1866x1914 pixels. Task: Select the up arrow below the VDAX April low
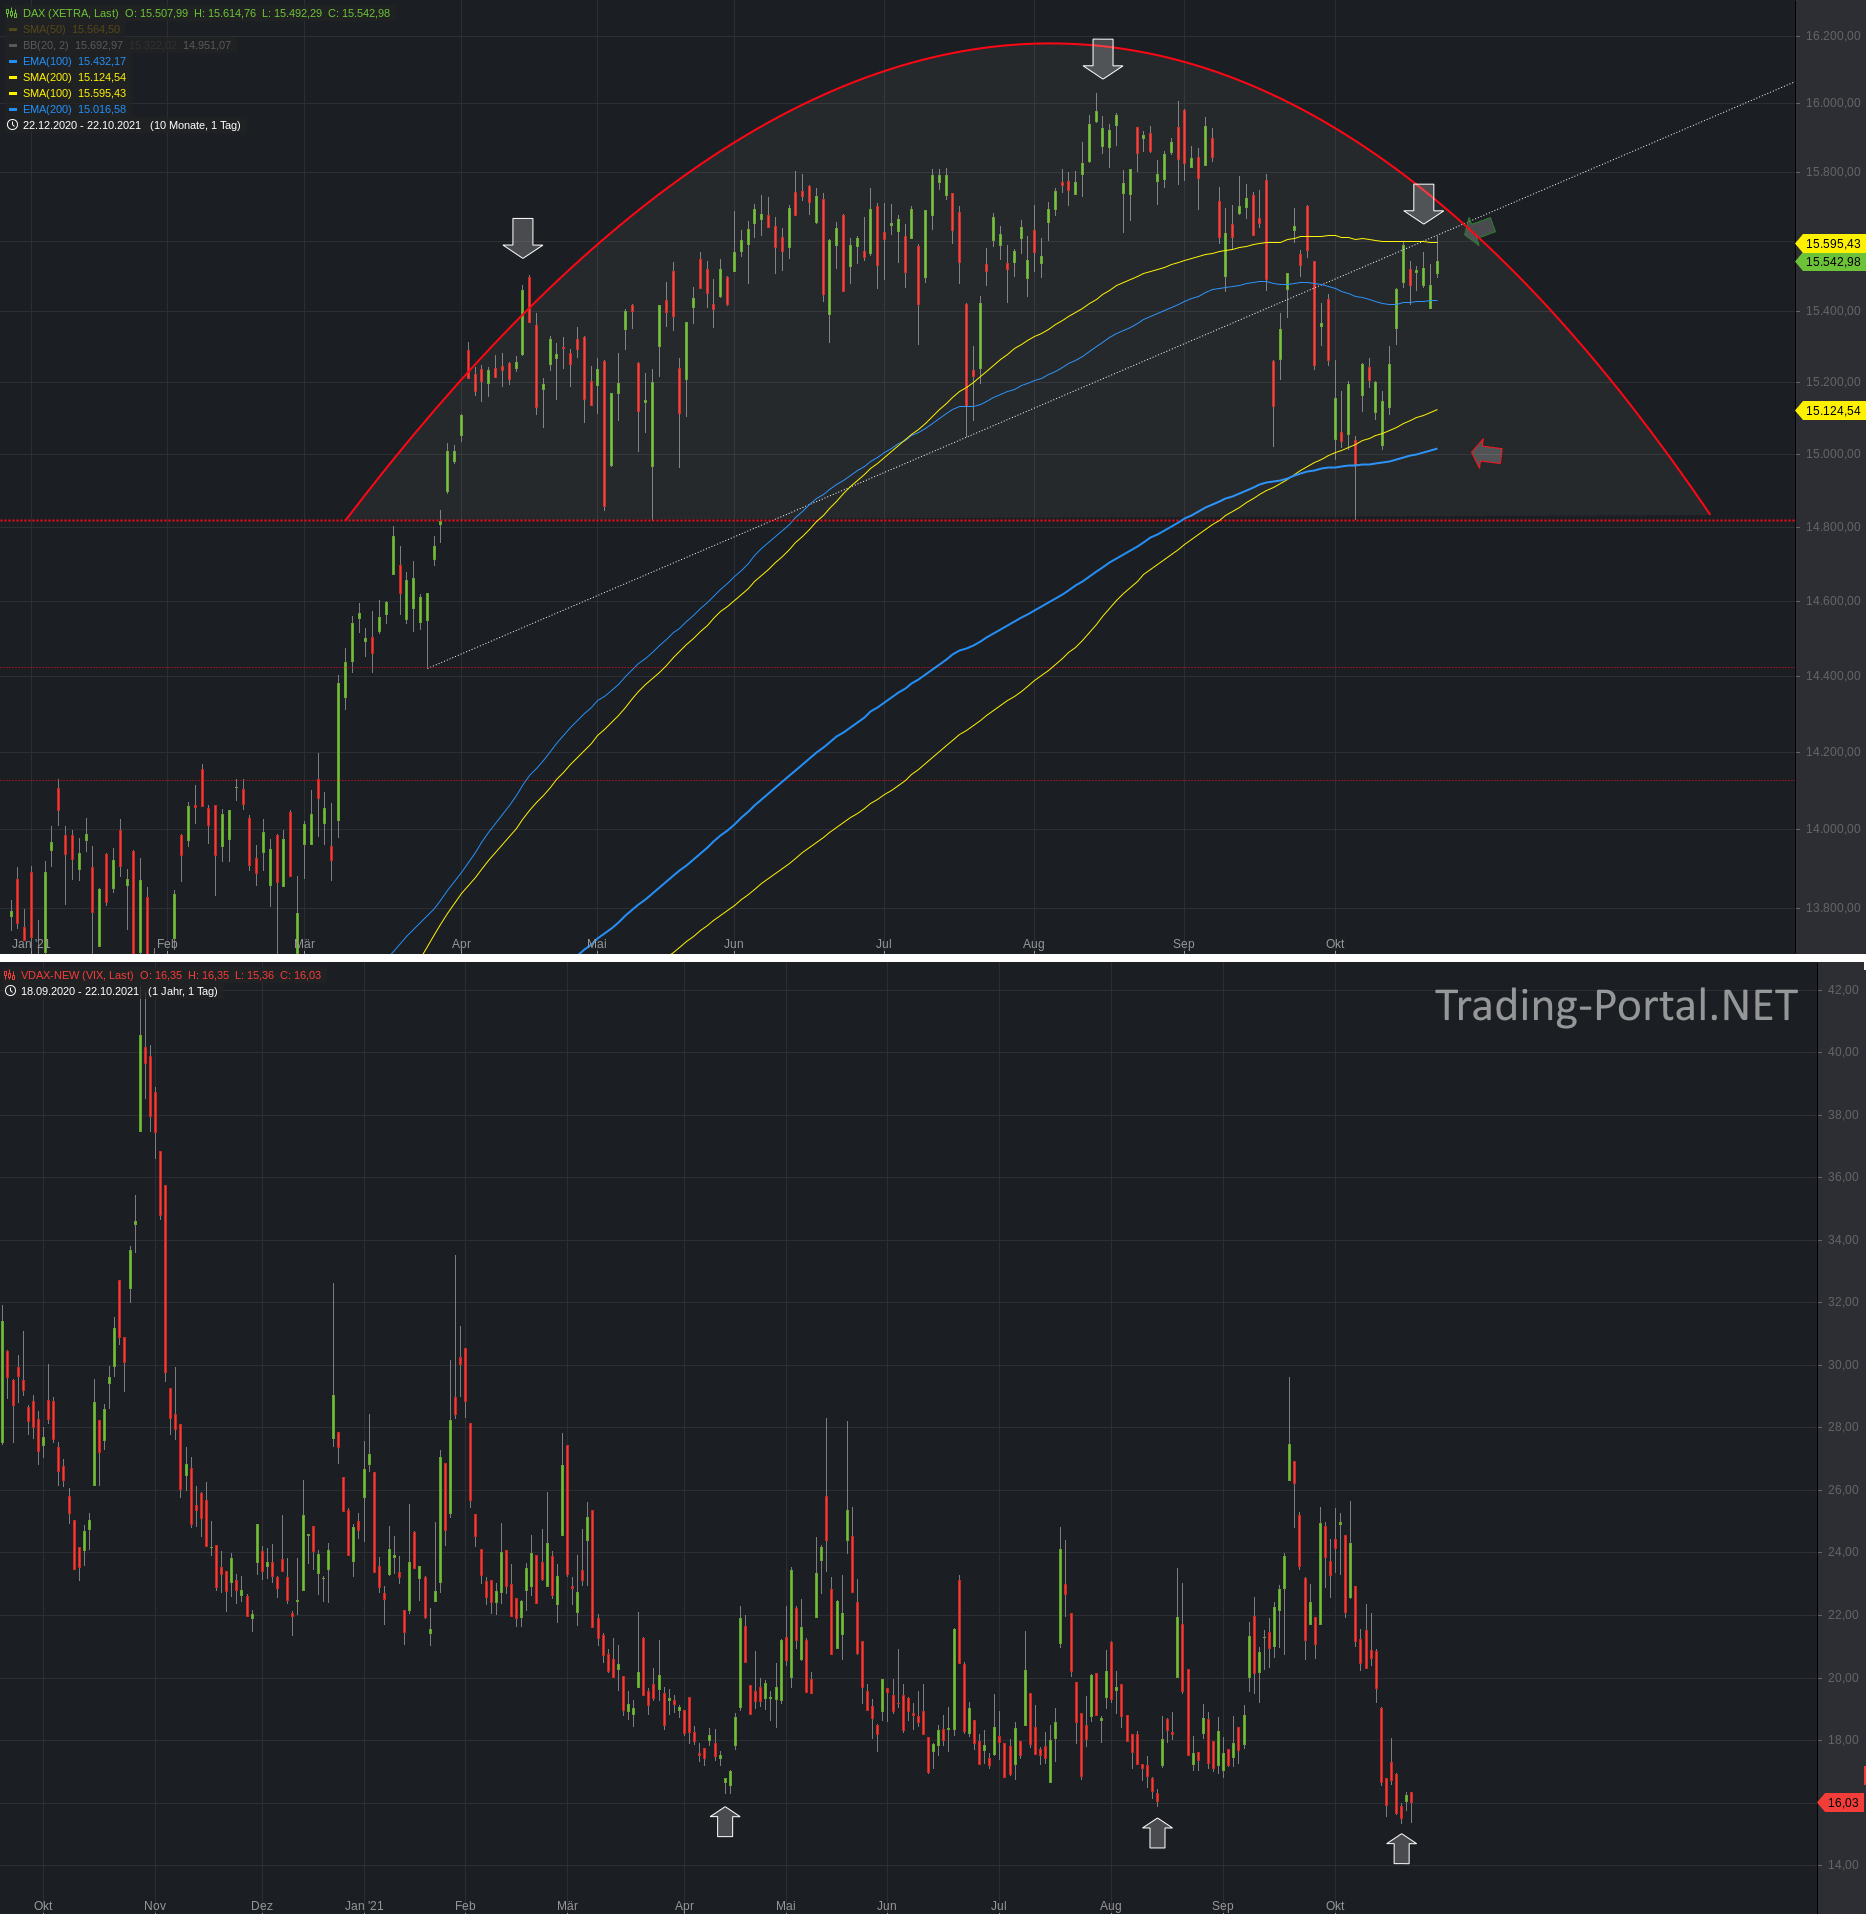tap(725, 1822)
